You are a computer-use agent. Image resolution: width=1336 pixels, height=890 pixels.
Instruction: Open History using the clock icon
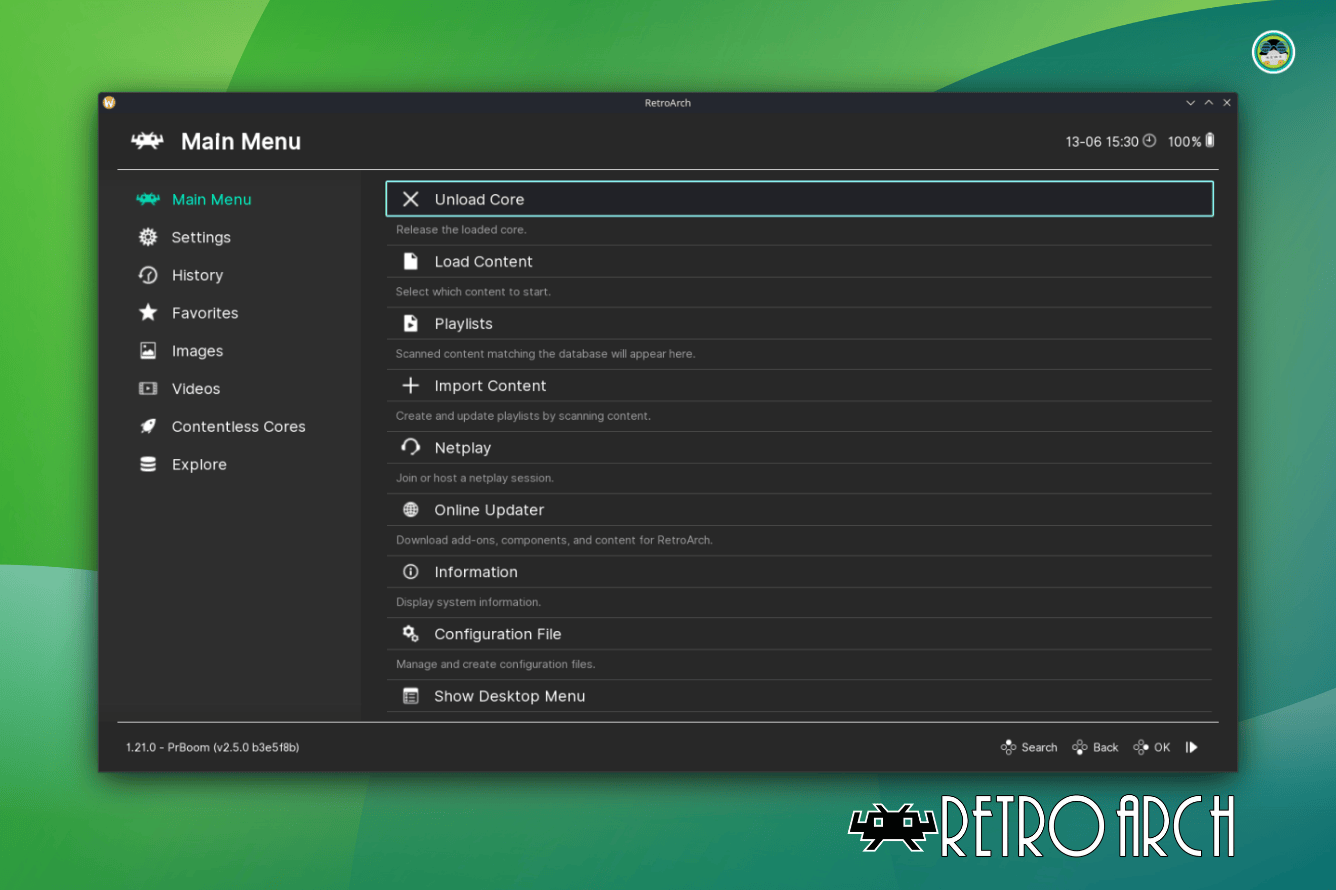(x=147, y=275)
